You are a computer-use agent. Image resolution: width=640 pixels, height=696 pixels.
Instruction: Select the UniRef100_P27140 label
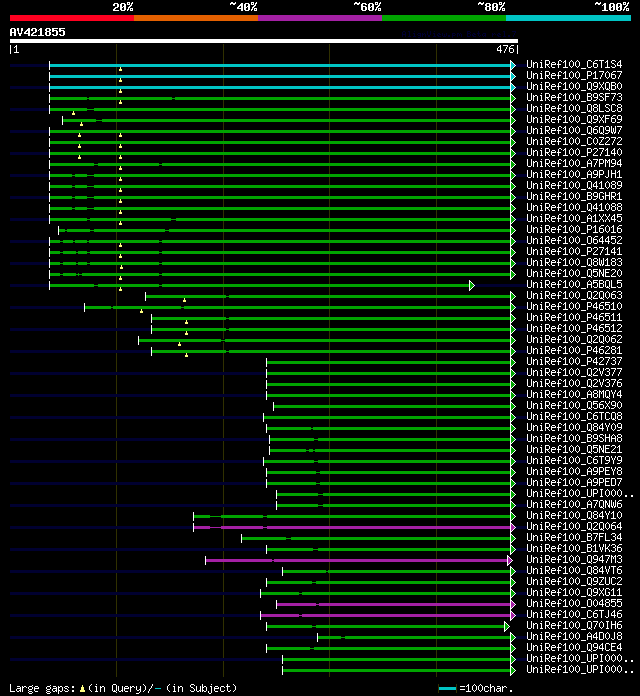coord(574,153)
